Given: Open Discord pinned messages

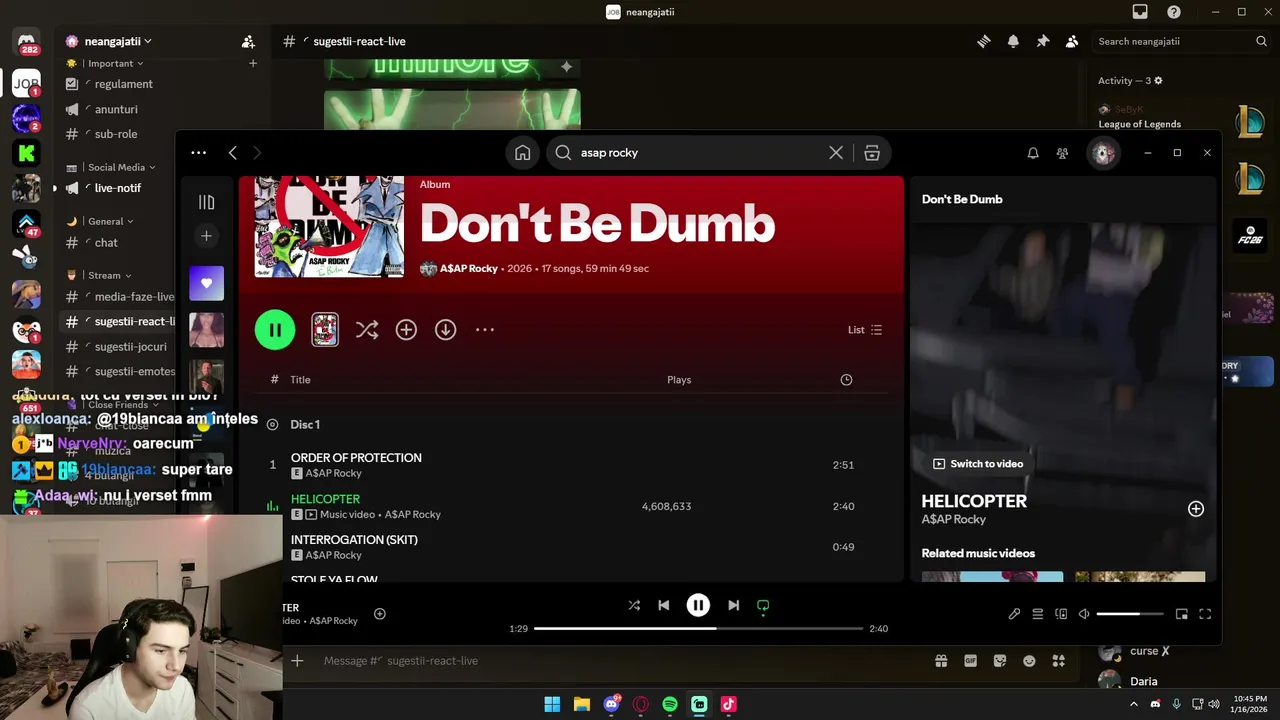Looking at the screenshot, I should (1042, 41).
